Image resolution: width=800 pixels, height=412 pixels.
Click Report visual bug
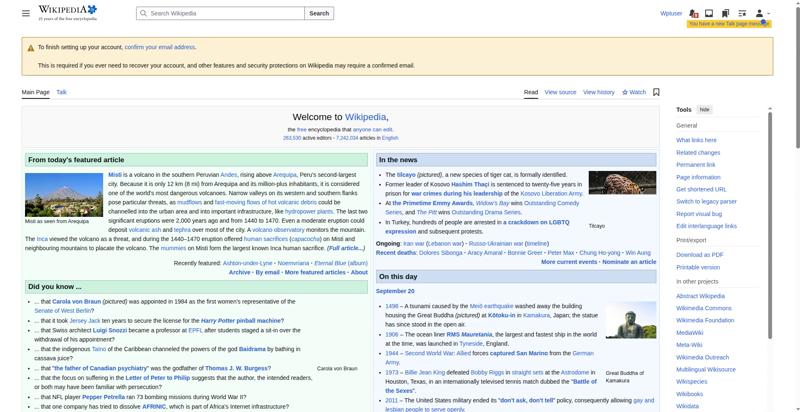(x=699, y=214)
